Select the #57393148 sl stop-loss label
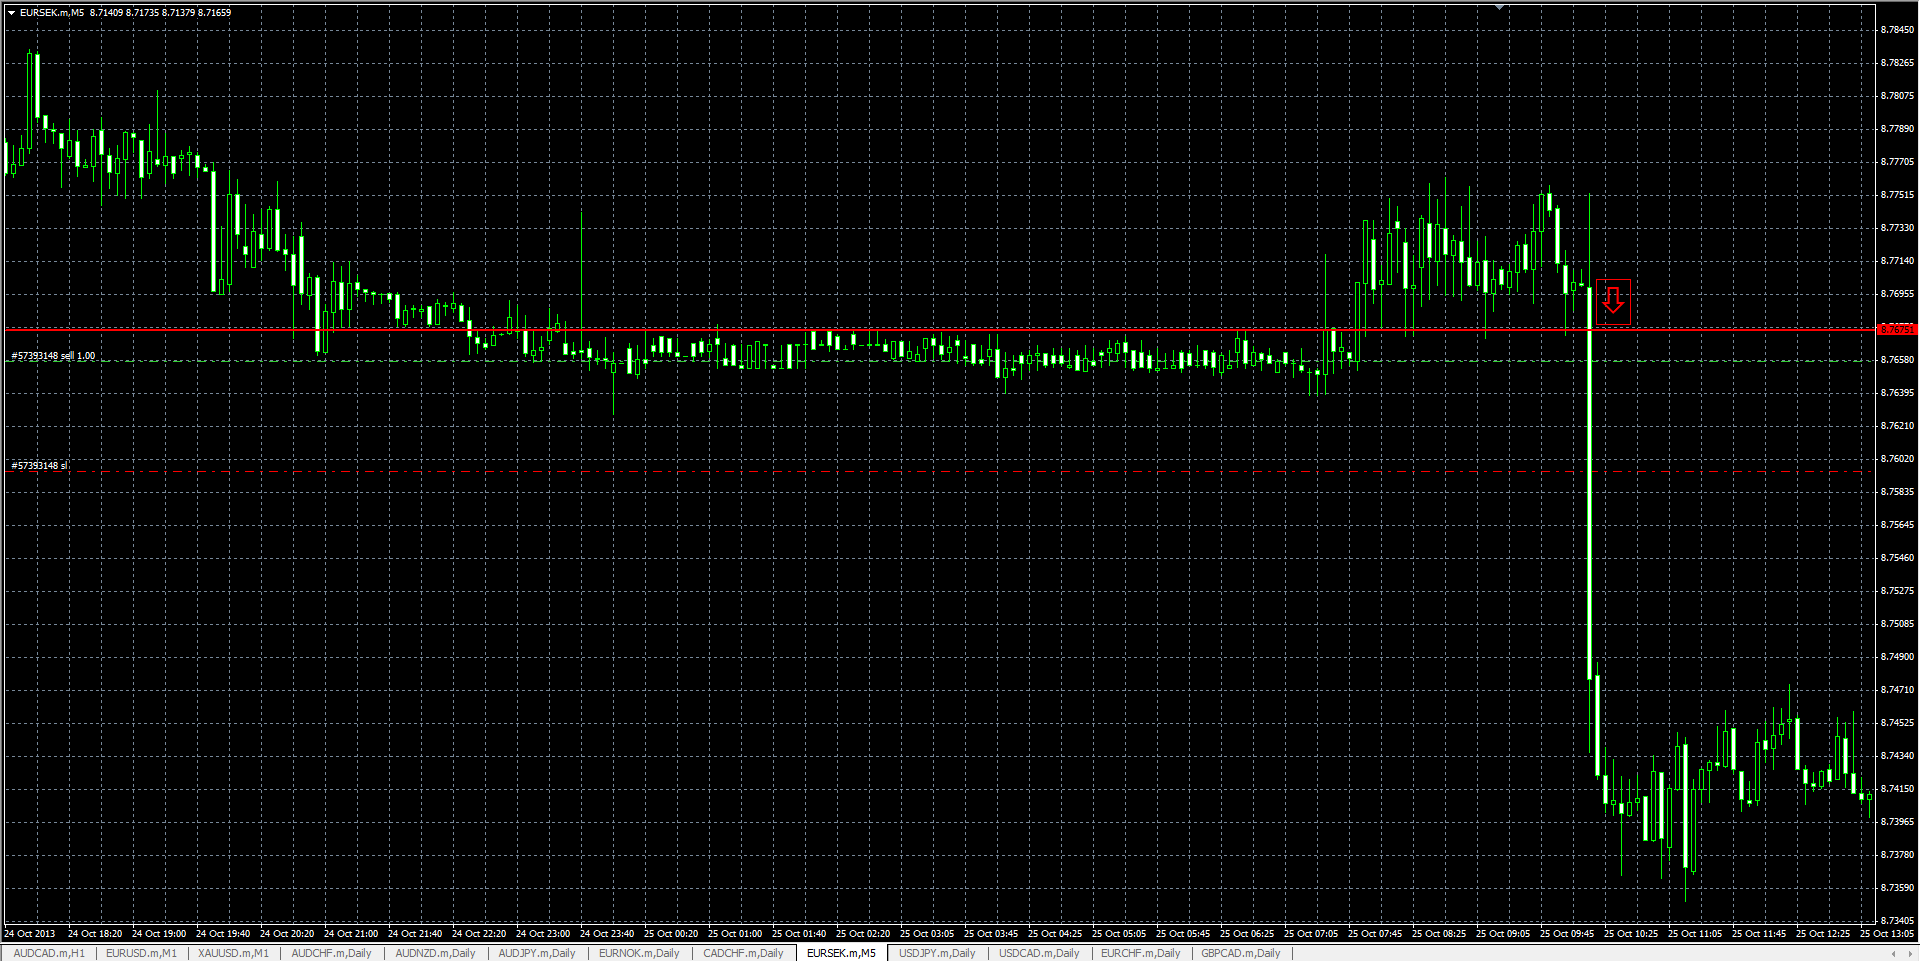The image size is (1920, 961). coord(40,465)
